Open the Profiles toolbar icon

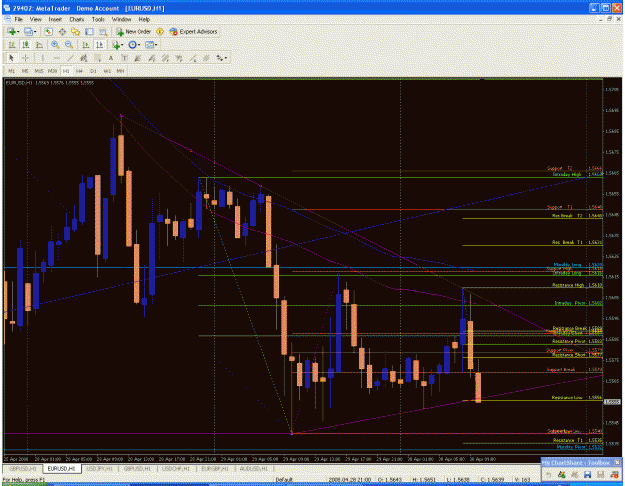[28, 31]
